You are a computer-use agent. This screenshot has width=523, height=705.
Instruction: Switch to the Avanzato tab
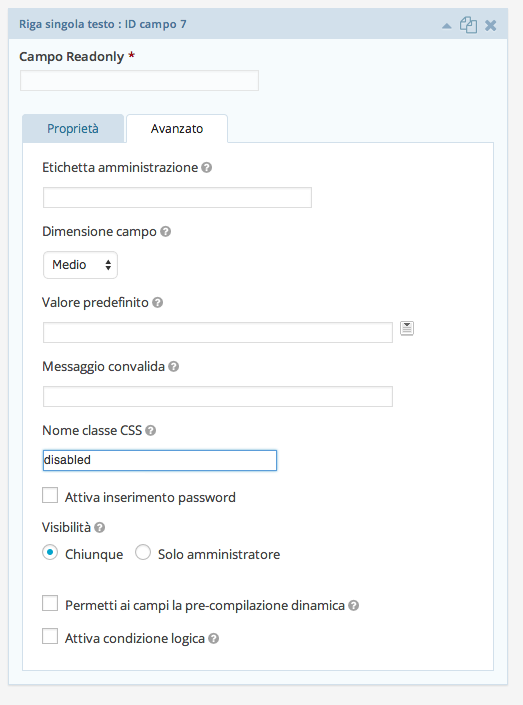point(177,129)
